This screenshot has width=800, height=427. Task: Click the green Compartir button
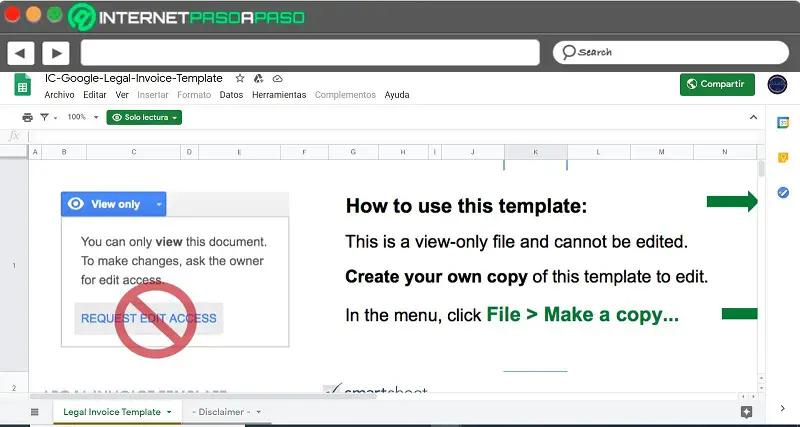coord(717,84)
